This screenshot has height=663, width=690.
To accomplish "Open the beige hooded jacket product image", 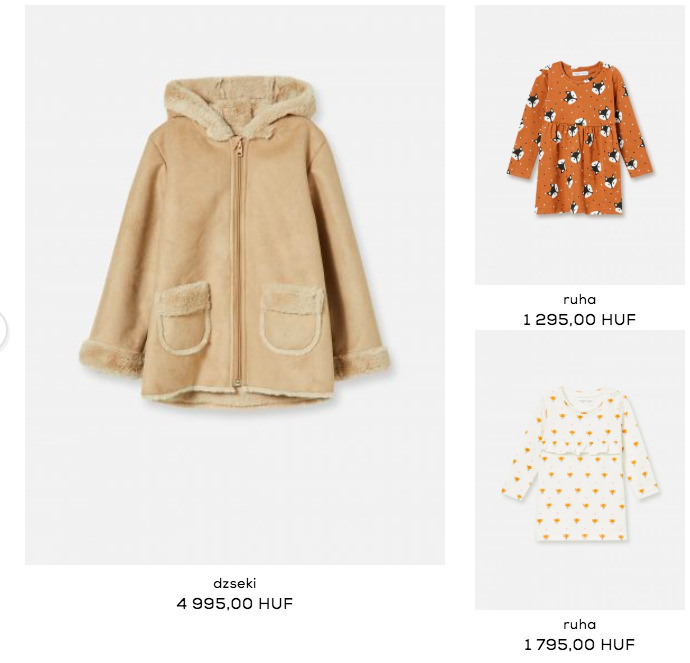I will click(235, 285).
